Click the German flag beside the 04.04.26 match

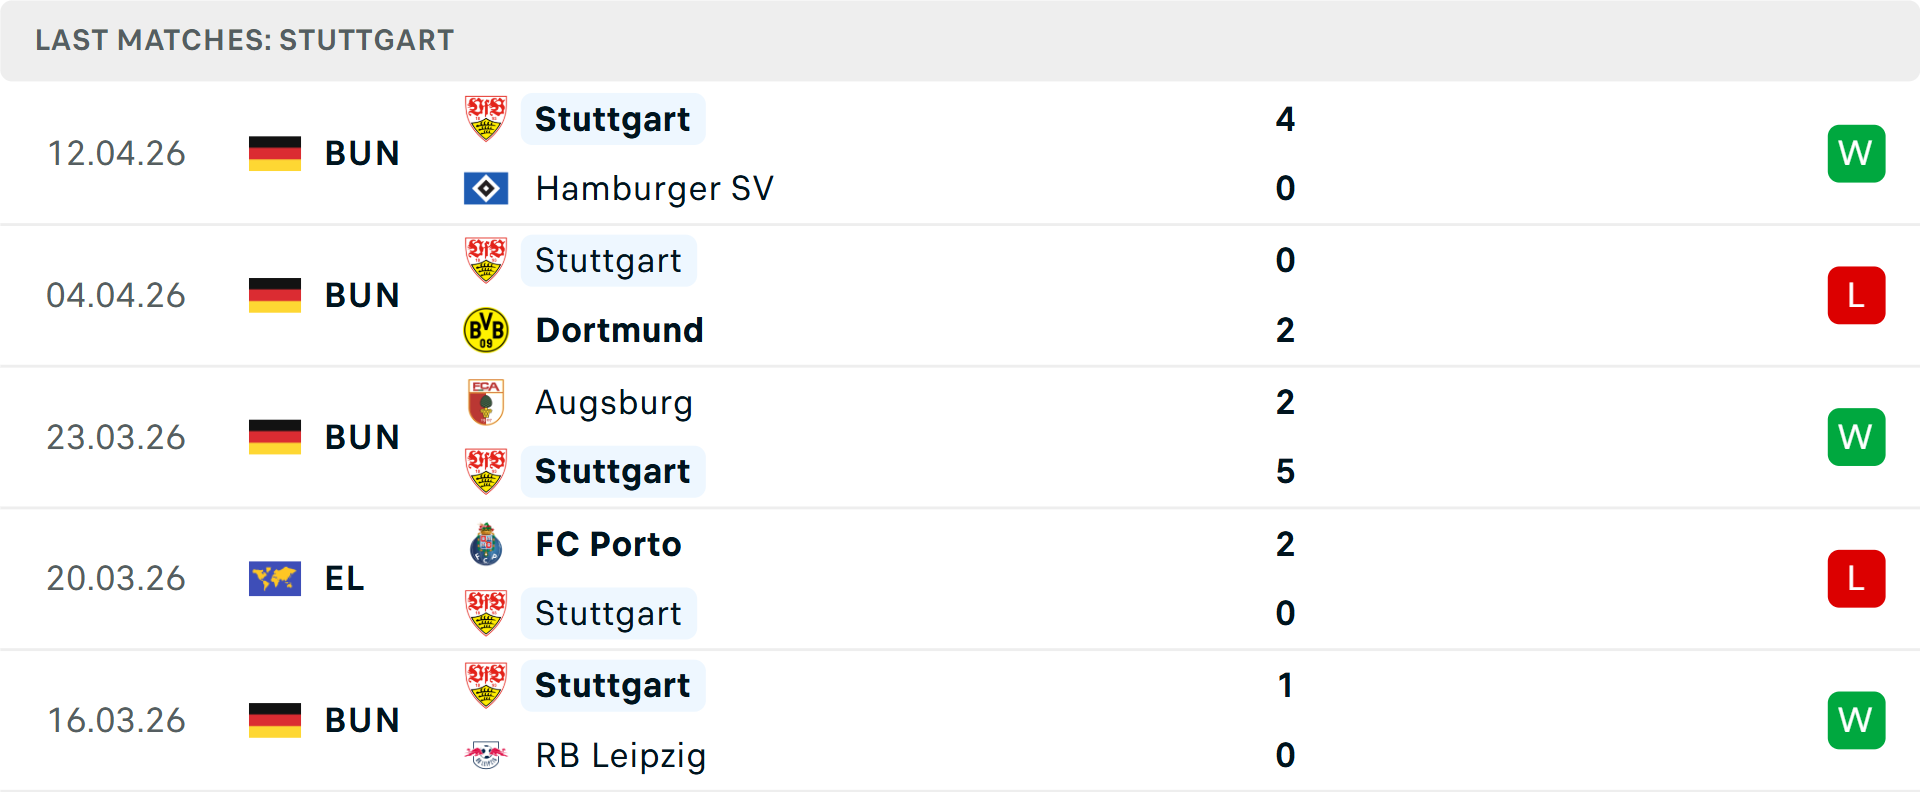point(274,295)
